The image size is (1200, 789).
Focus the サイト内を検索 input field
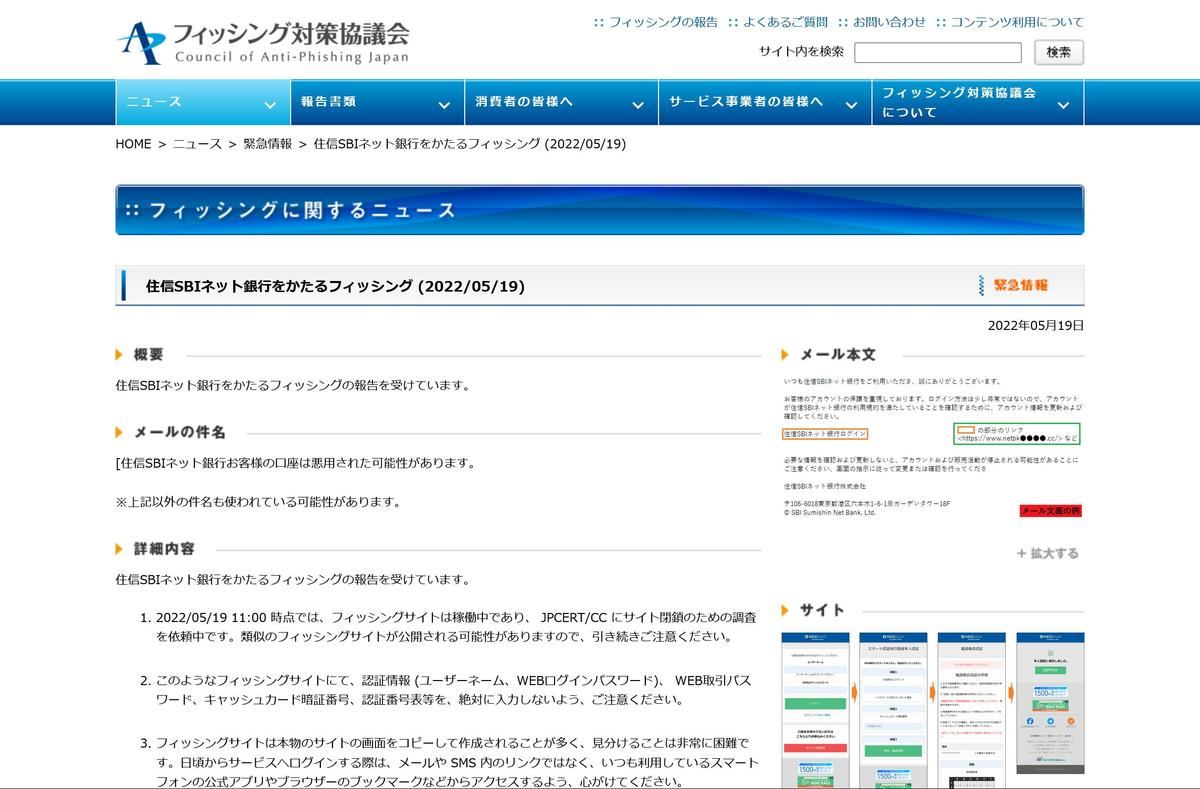[x=938, y=53]
